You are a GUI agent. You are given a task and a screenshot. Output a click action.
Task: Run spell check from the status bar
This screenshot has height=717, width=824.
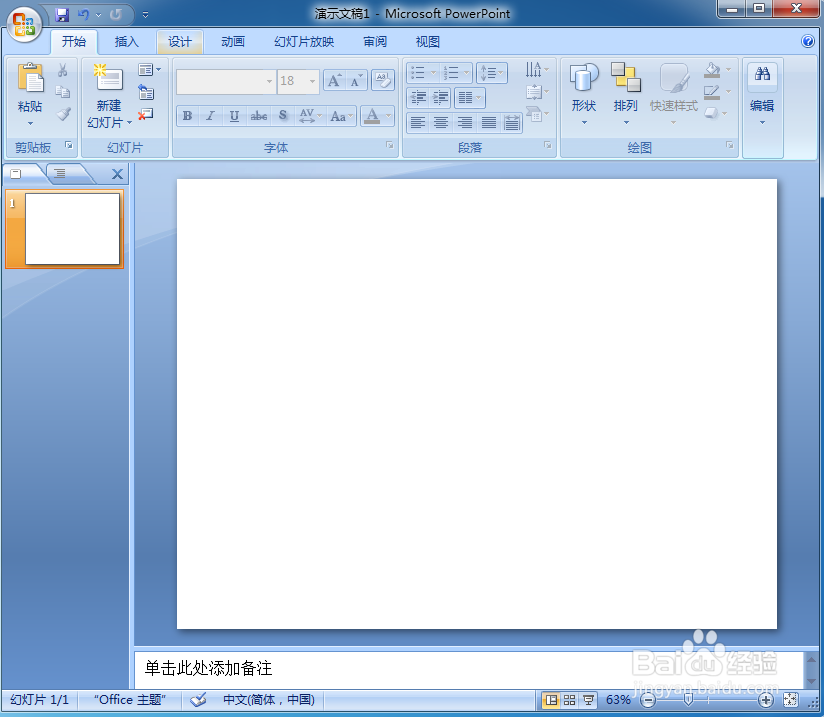pyautogui.click(x=198, y=700)
